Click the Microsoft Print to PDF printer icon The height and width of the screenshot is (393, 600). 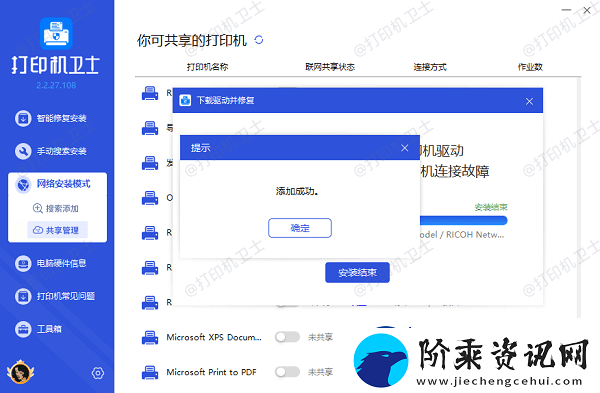point(150,372)
